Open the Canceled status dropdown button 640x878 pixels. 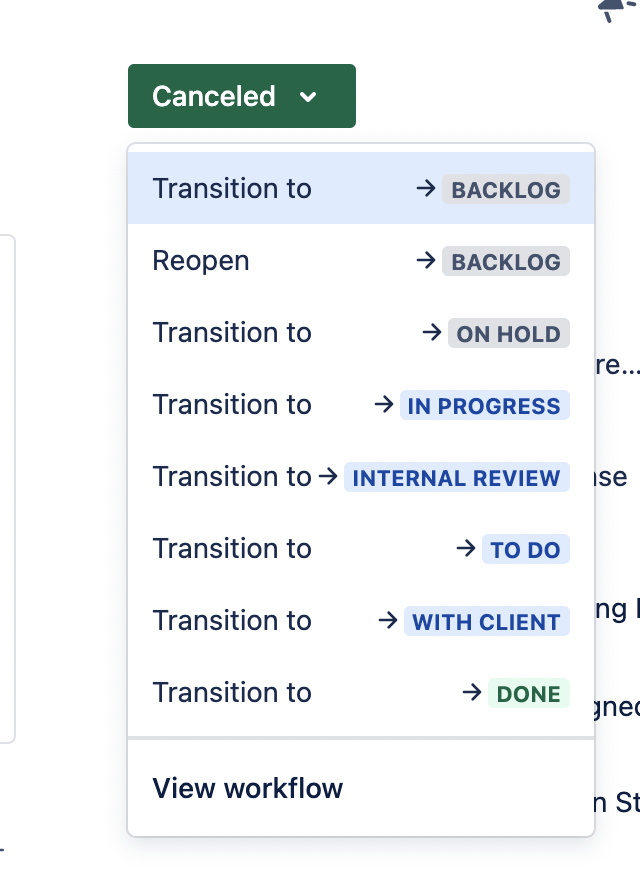coord(242,96)
